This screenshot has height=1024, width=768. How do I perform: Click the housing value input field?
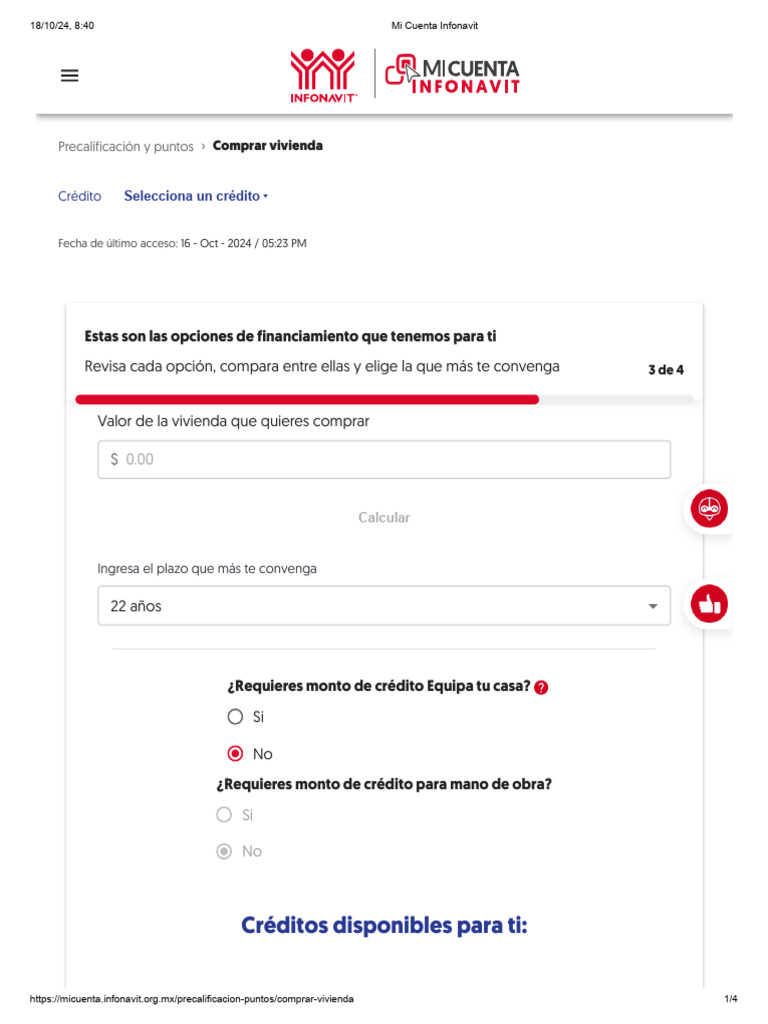pos(384,460)
